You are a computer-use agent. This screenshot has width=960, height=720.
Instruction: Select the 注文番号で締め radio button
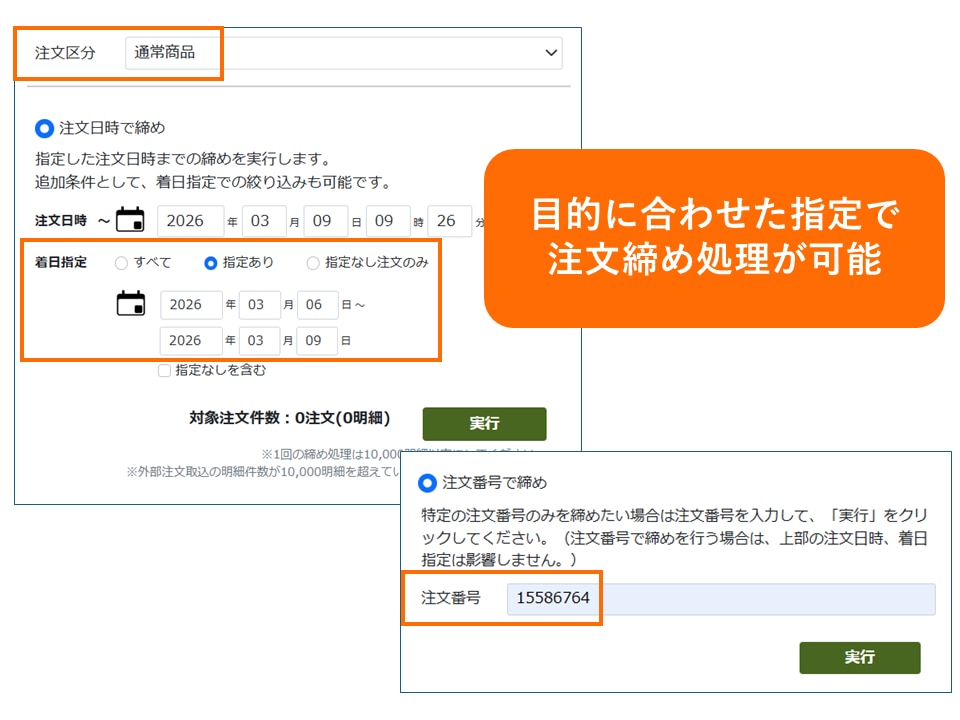427,483
